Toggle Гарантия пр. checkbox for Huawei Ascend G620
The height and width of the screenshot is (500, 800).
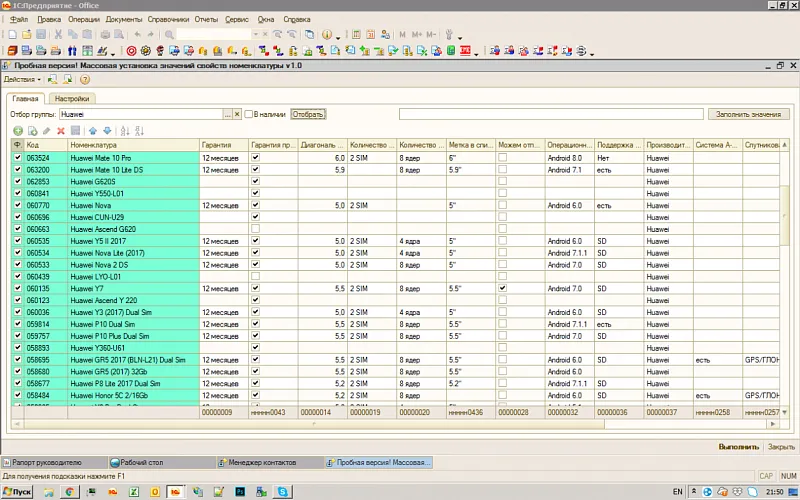(x=256, y=229)
